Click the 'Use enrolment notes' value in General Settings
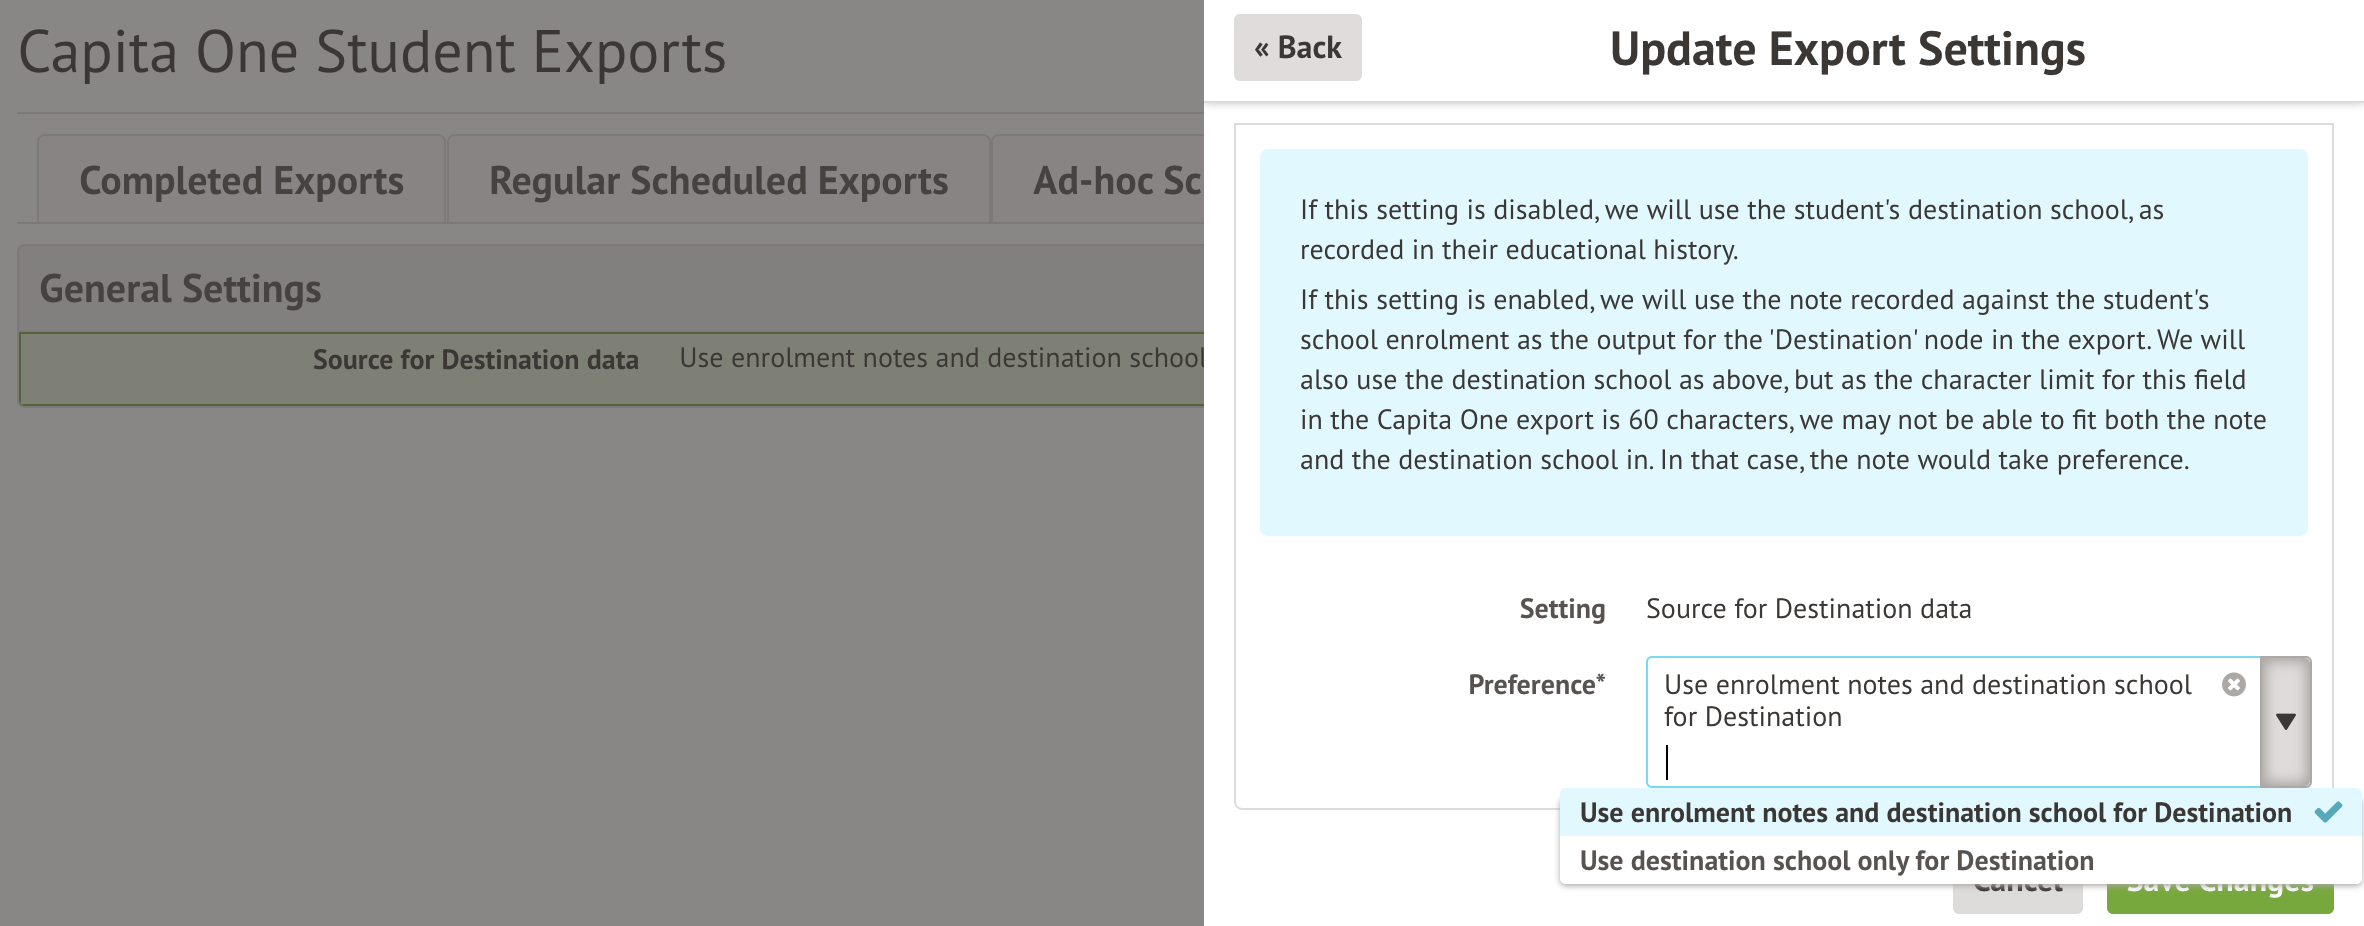The height and width of the screenshot is (926, 2364). (940, 359)
